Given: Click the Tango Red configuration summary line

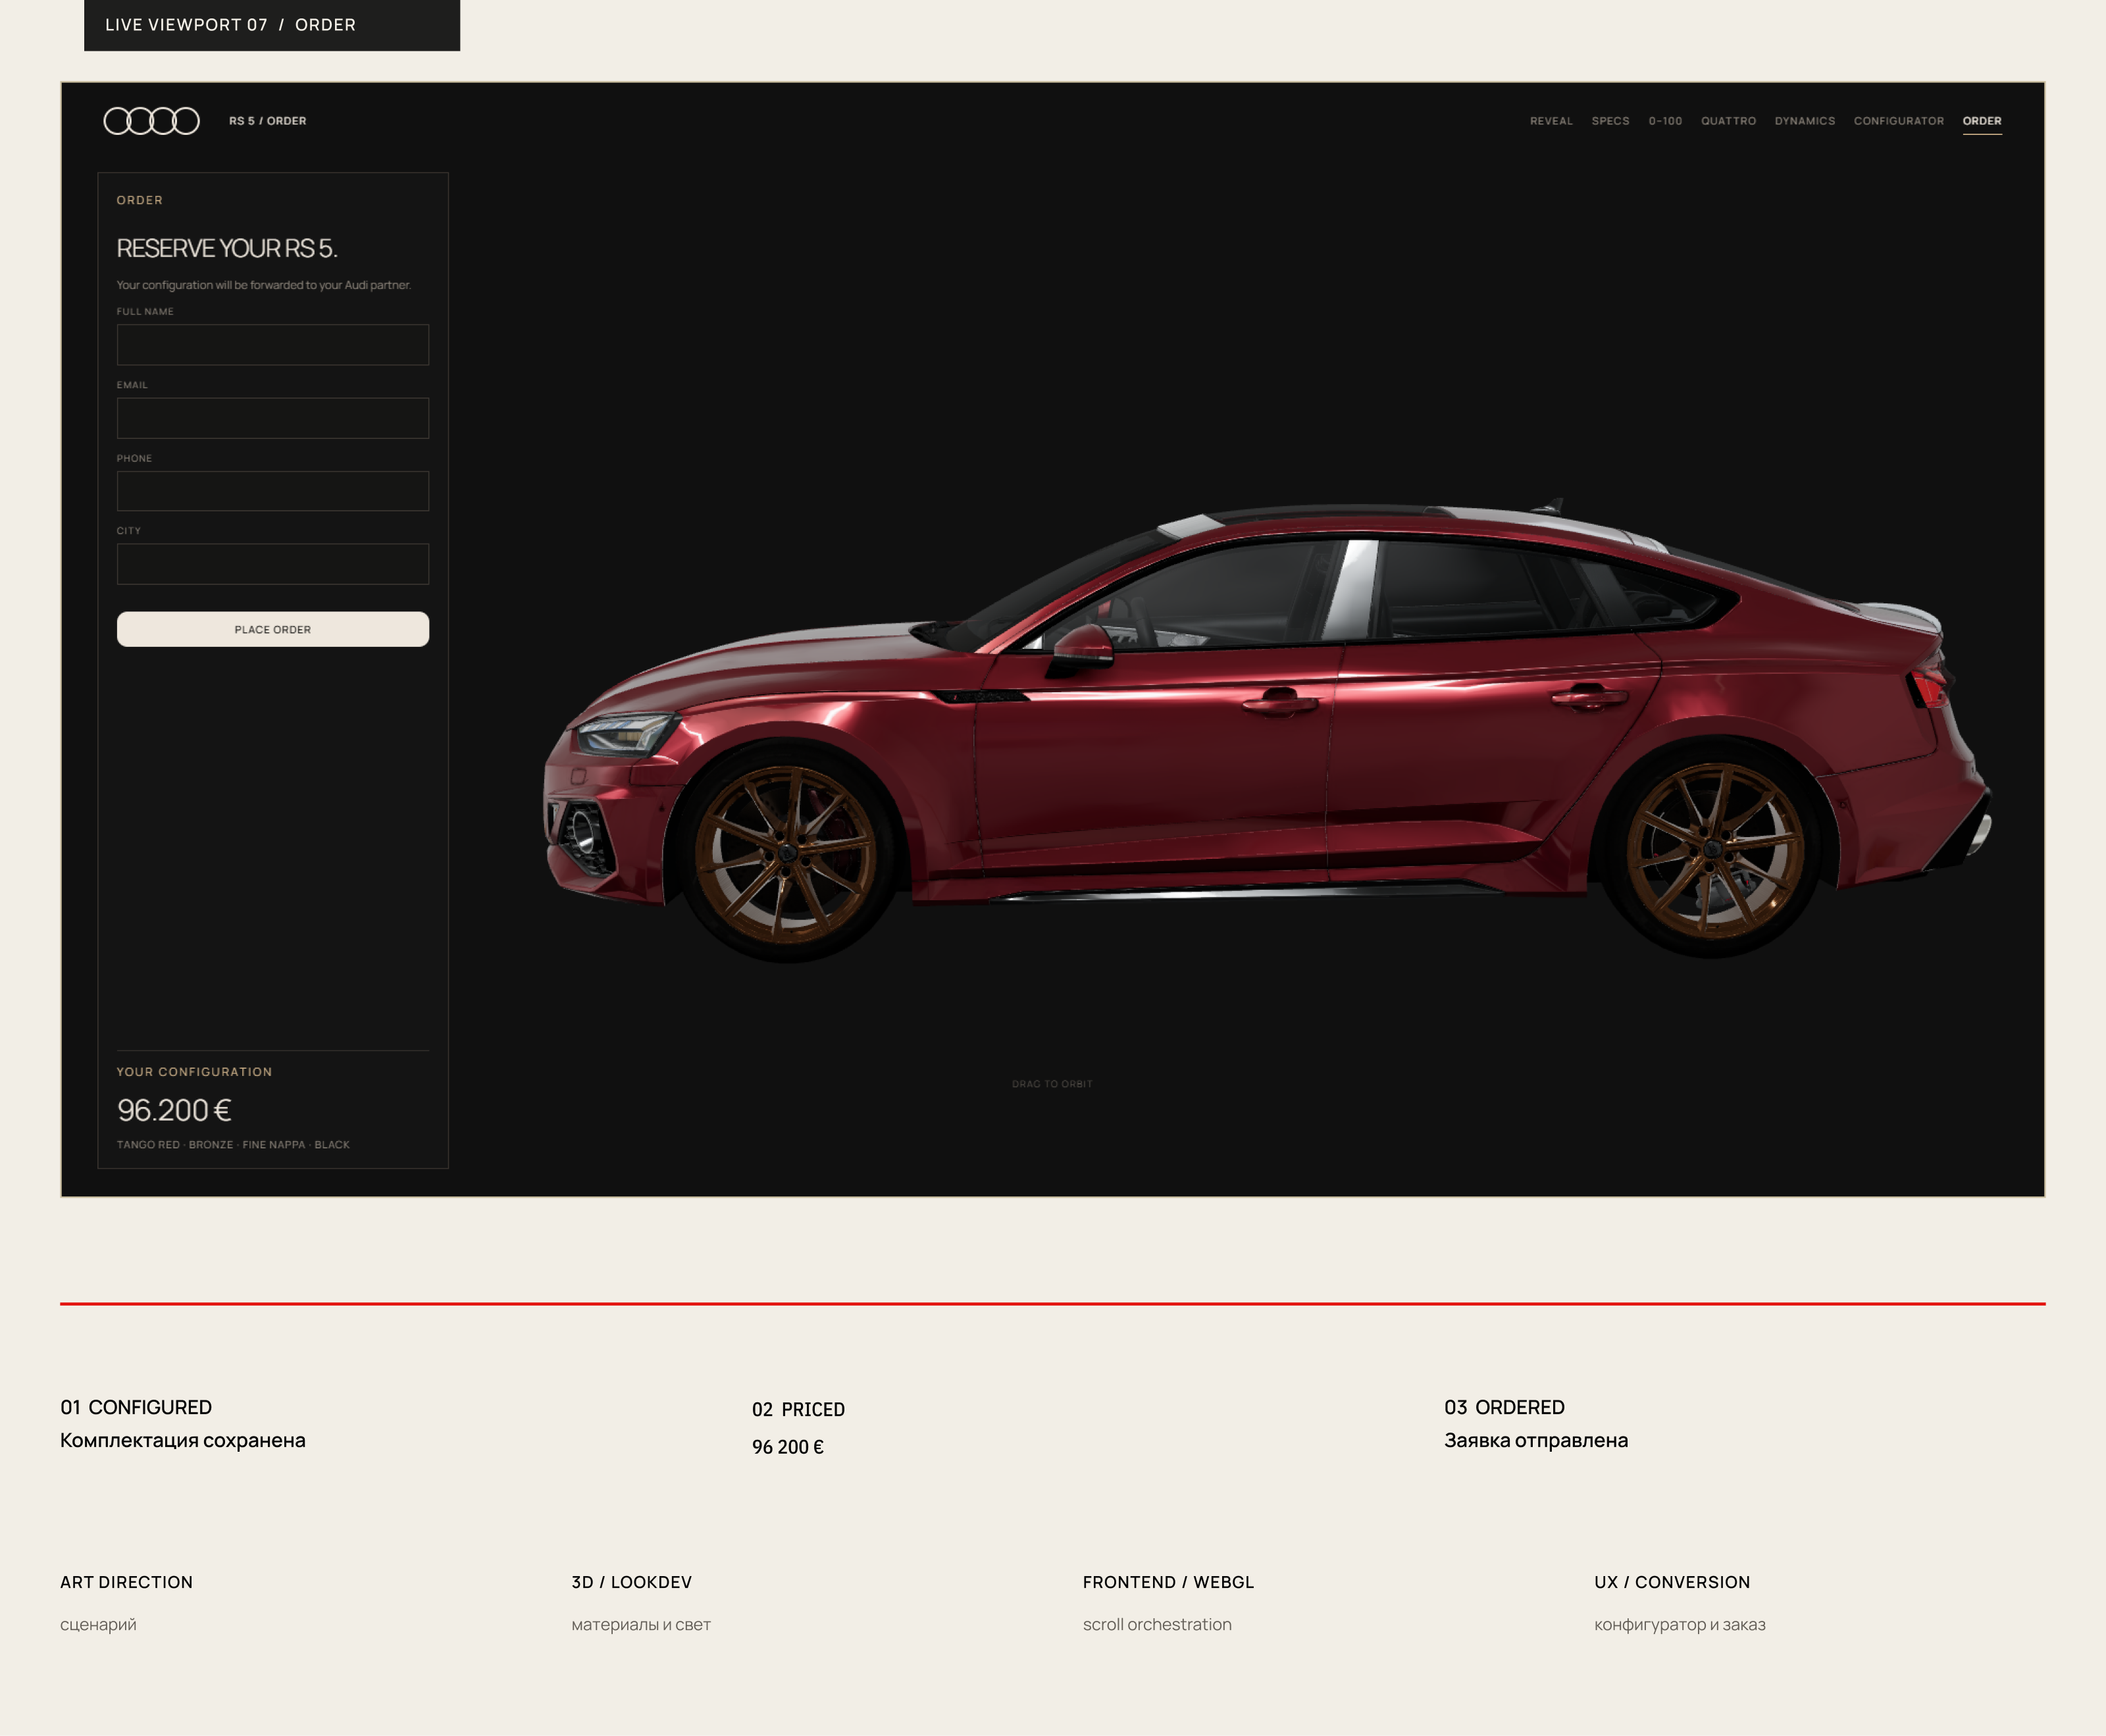Looking at the screenshot, I should coord(233,1144).
